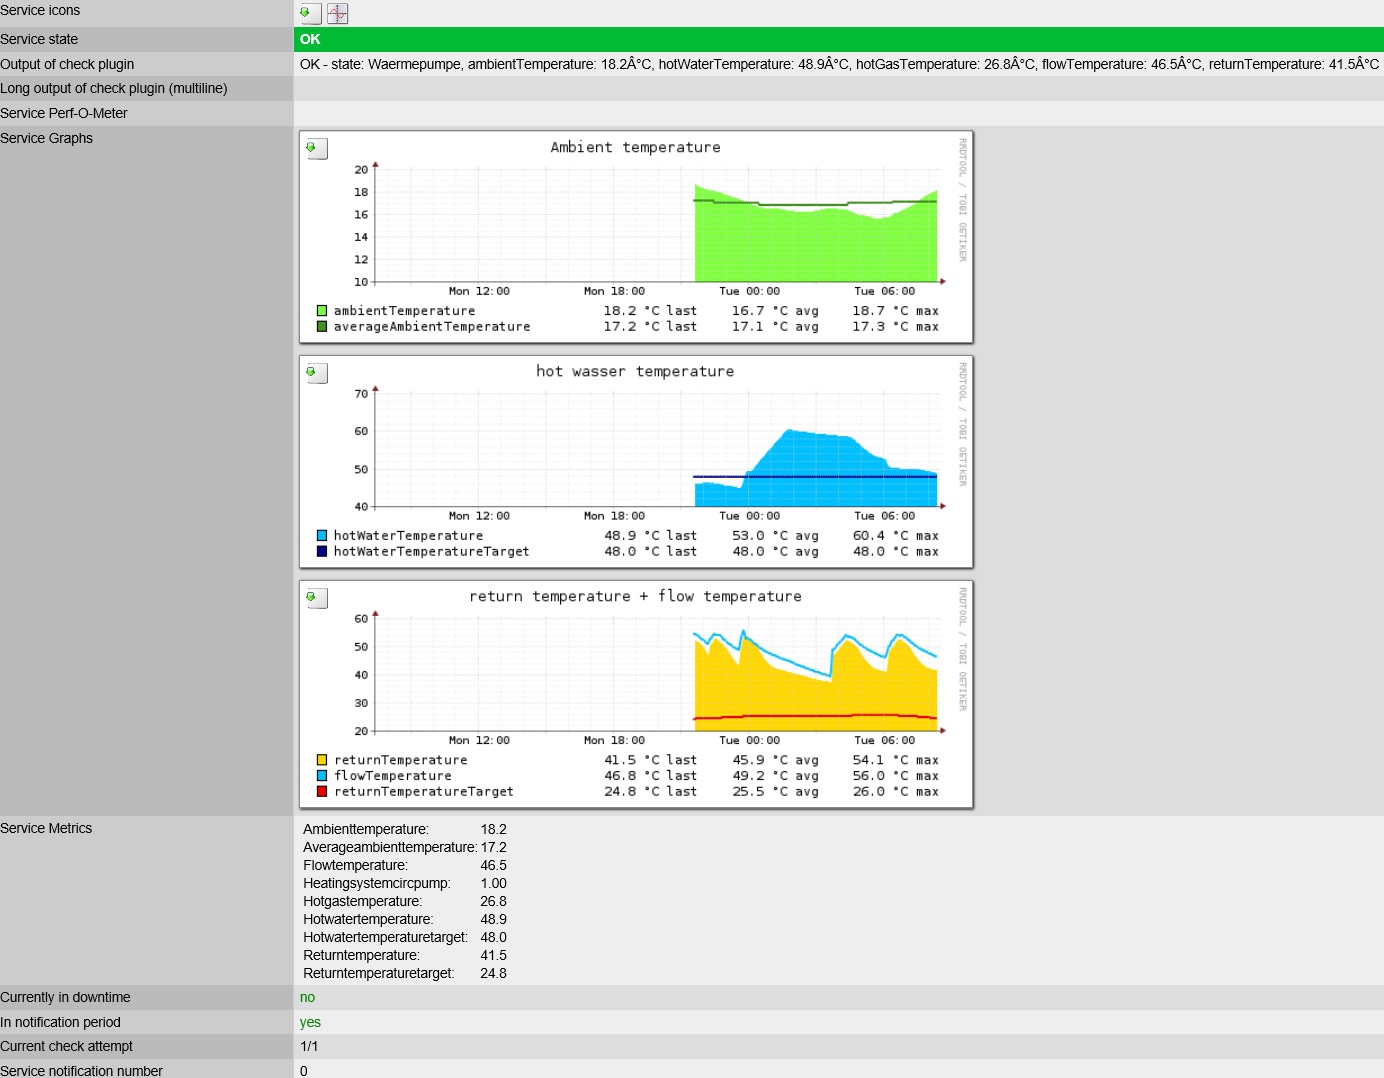Viewport: 1384px width, 1078px height.
Task: Open the performance graph icon in Service icons row
Action: click(338, 13)
